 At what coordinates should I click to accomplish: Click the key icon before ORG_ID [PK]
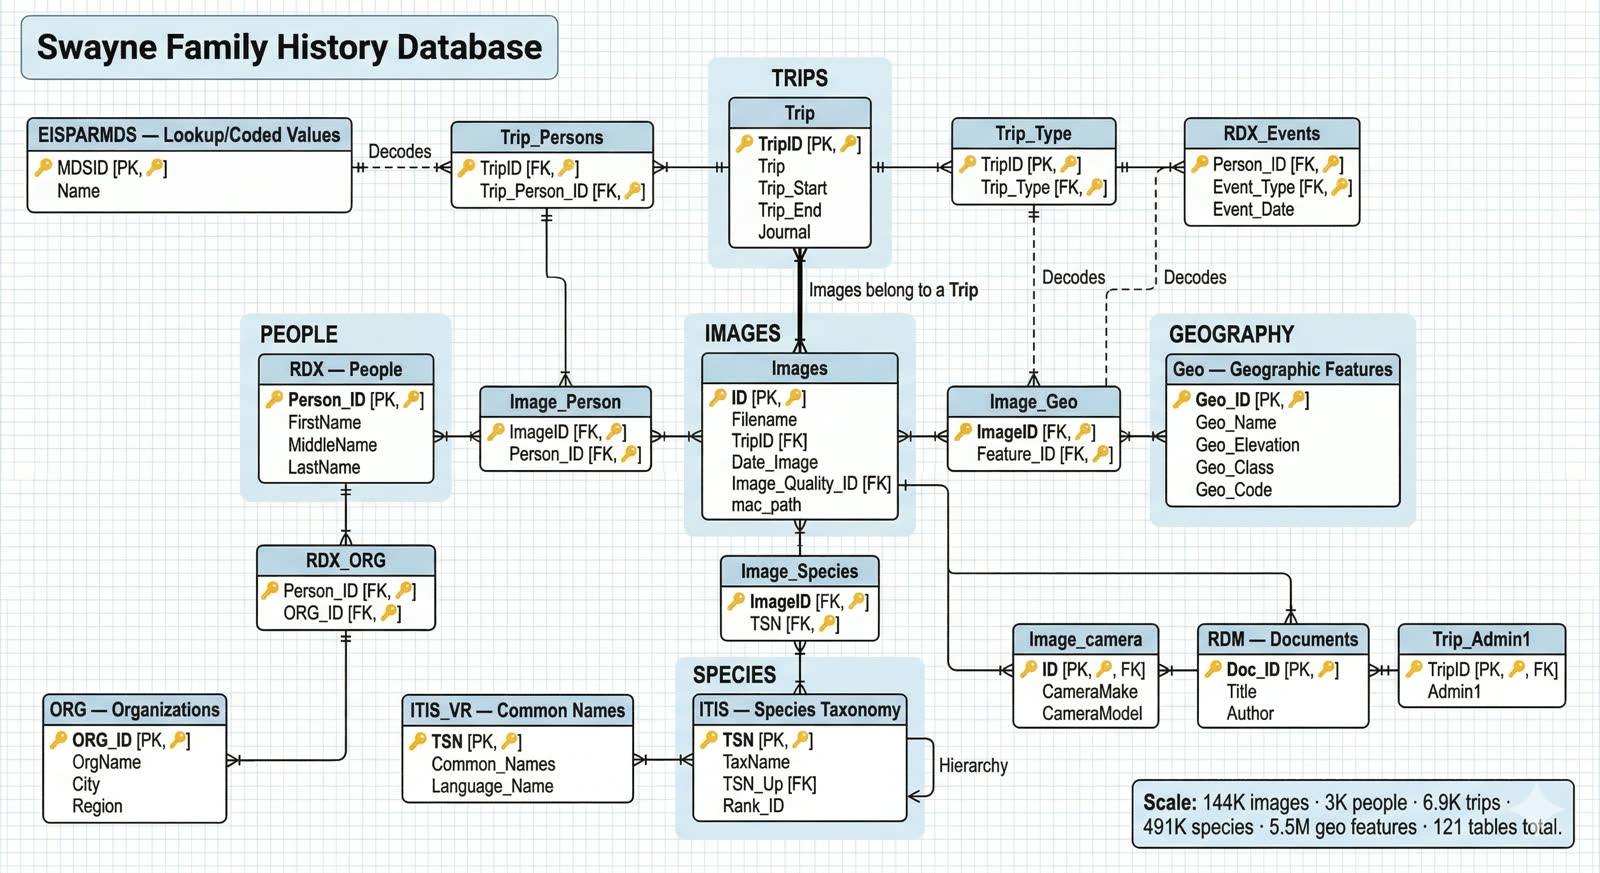pyautogui.click(x=59, y=740)
